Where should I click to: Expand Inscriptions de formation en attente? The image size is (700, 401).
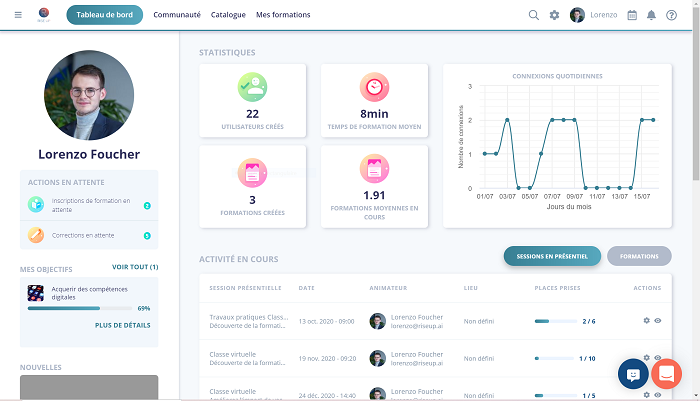[89, 205]
